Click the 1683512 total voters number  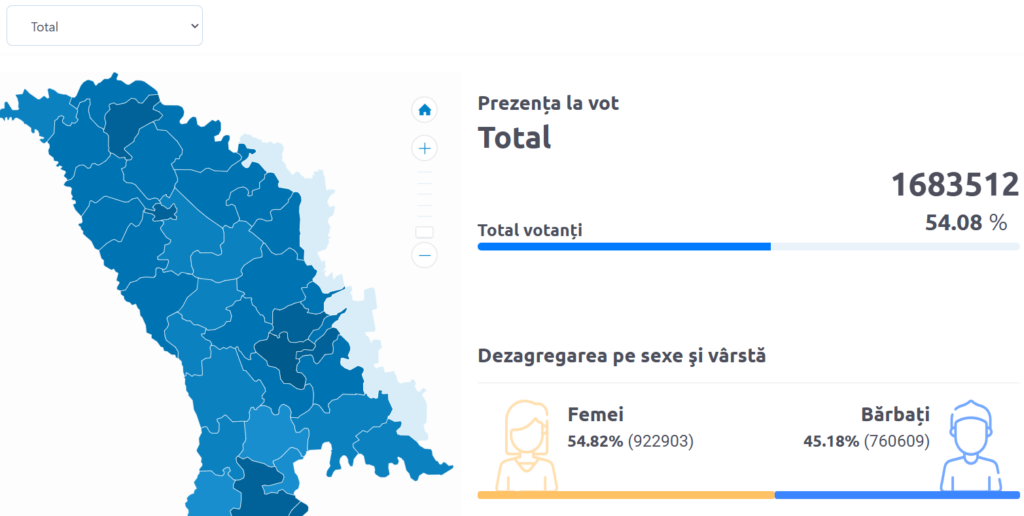[955, 185]
